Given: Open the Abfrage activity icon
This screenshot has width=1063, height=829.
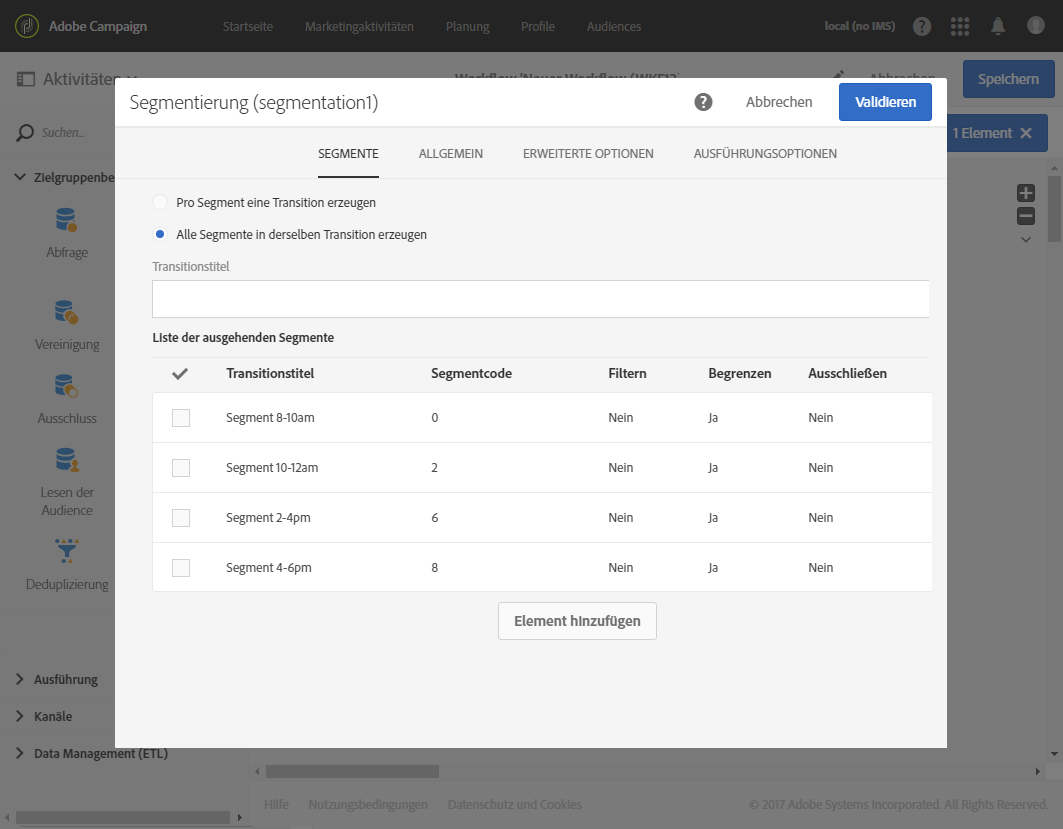Looking at the screenshot, I should click(67, 220).
